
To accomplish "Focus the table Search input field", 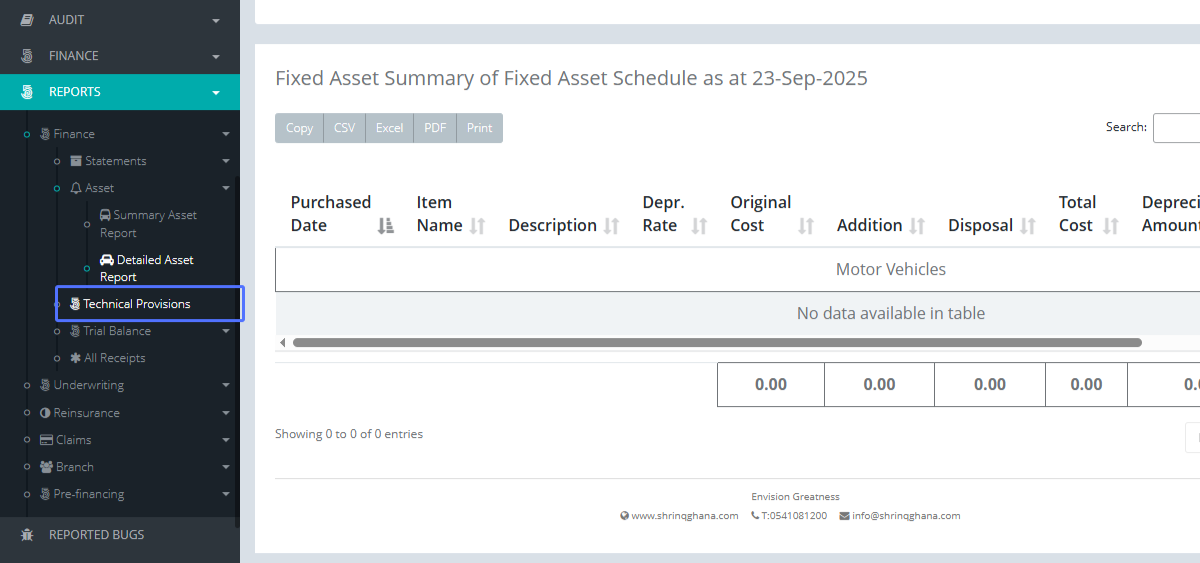I will tap(1176, 128).
